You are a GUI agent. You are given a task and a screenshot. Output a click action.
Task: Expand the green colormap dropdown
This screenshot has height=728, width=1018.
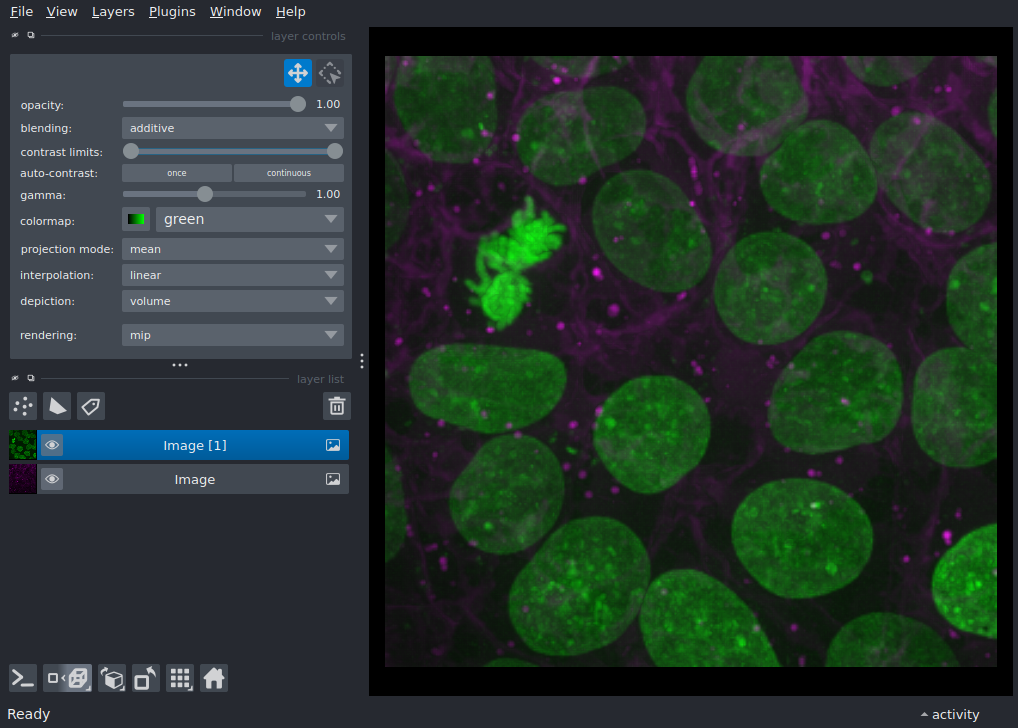(x=249, y=219)
